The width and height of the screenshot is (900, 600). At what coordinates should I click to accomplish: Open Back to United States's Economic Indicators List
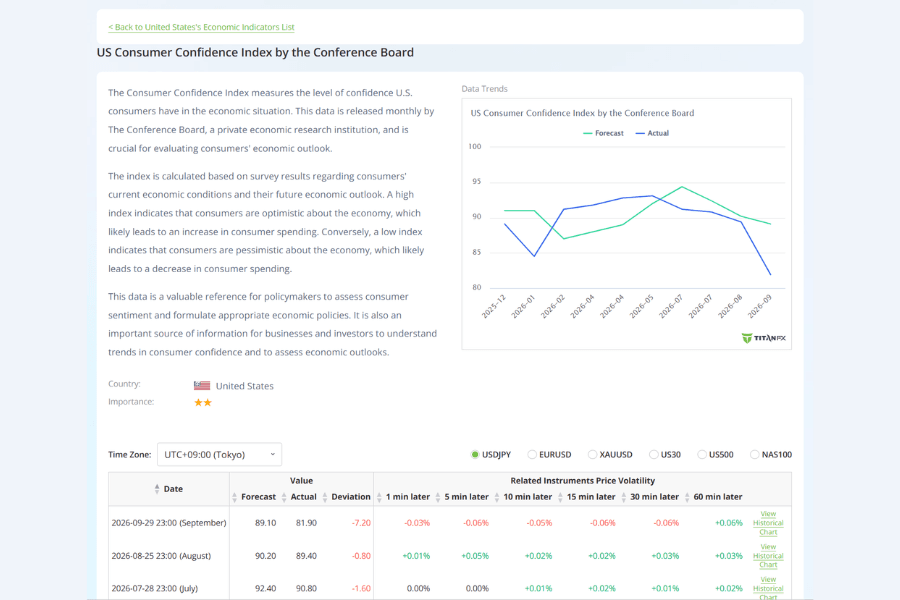tap(201, 27)
